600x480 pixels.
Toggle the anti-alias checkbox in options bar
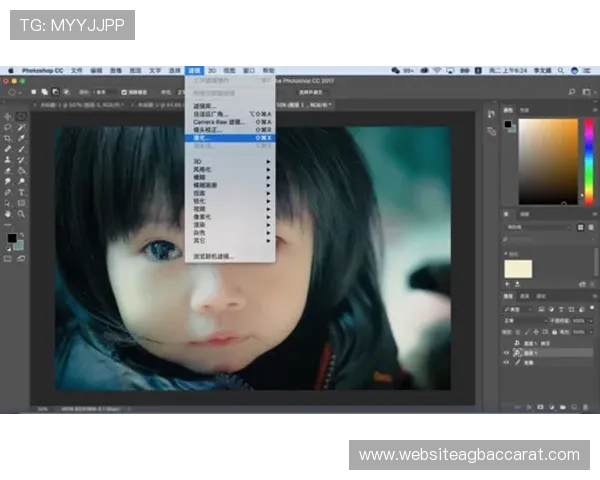tap(124, 91)
